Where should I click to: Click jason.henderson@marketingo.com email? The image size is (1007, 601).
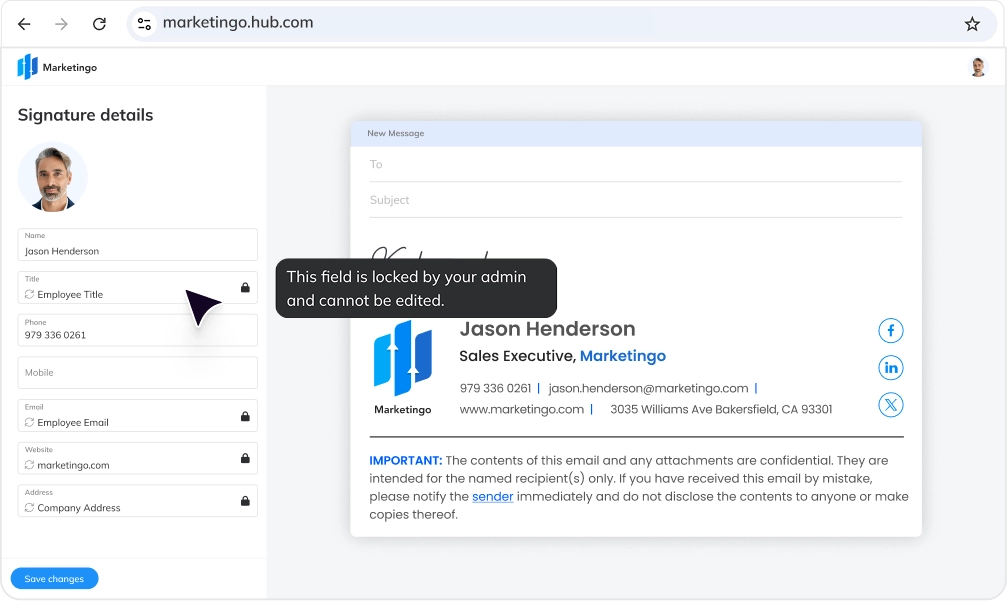tap(648, 388)
